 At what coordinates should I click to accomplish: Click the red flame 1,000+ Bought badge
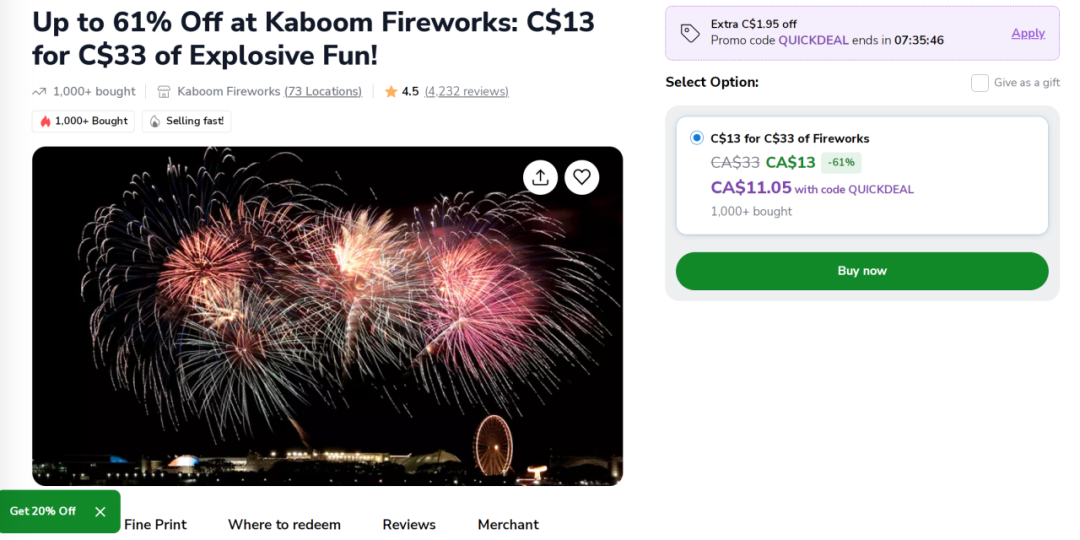(x=83, y=121)
